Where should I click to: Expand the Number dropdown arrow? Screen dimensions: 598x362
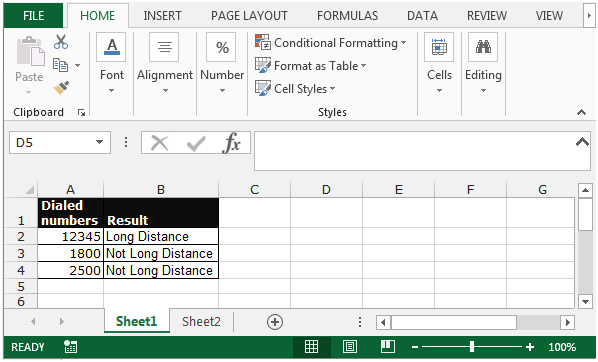point(222,91)
